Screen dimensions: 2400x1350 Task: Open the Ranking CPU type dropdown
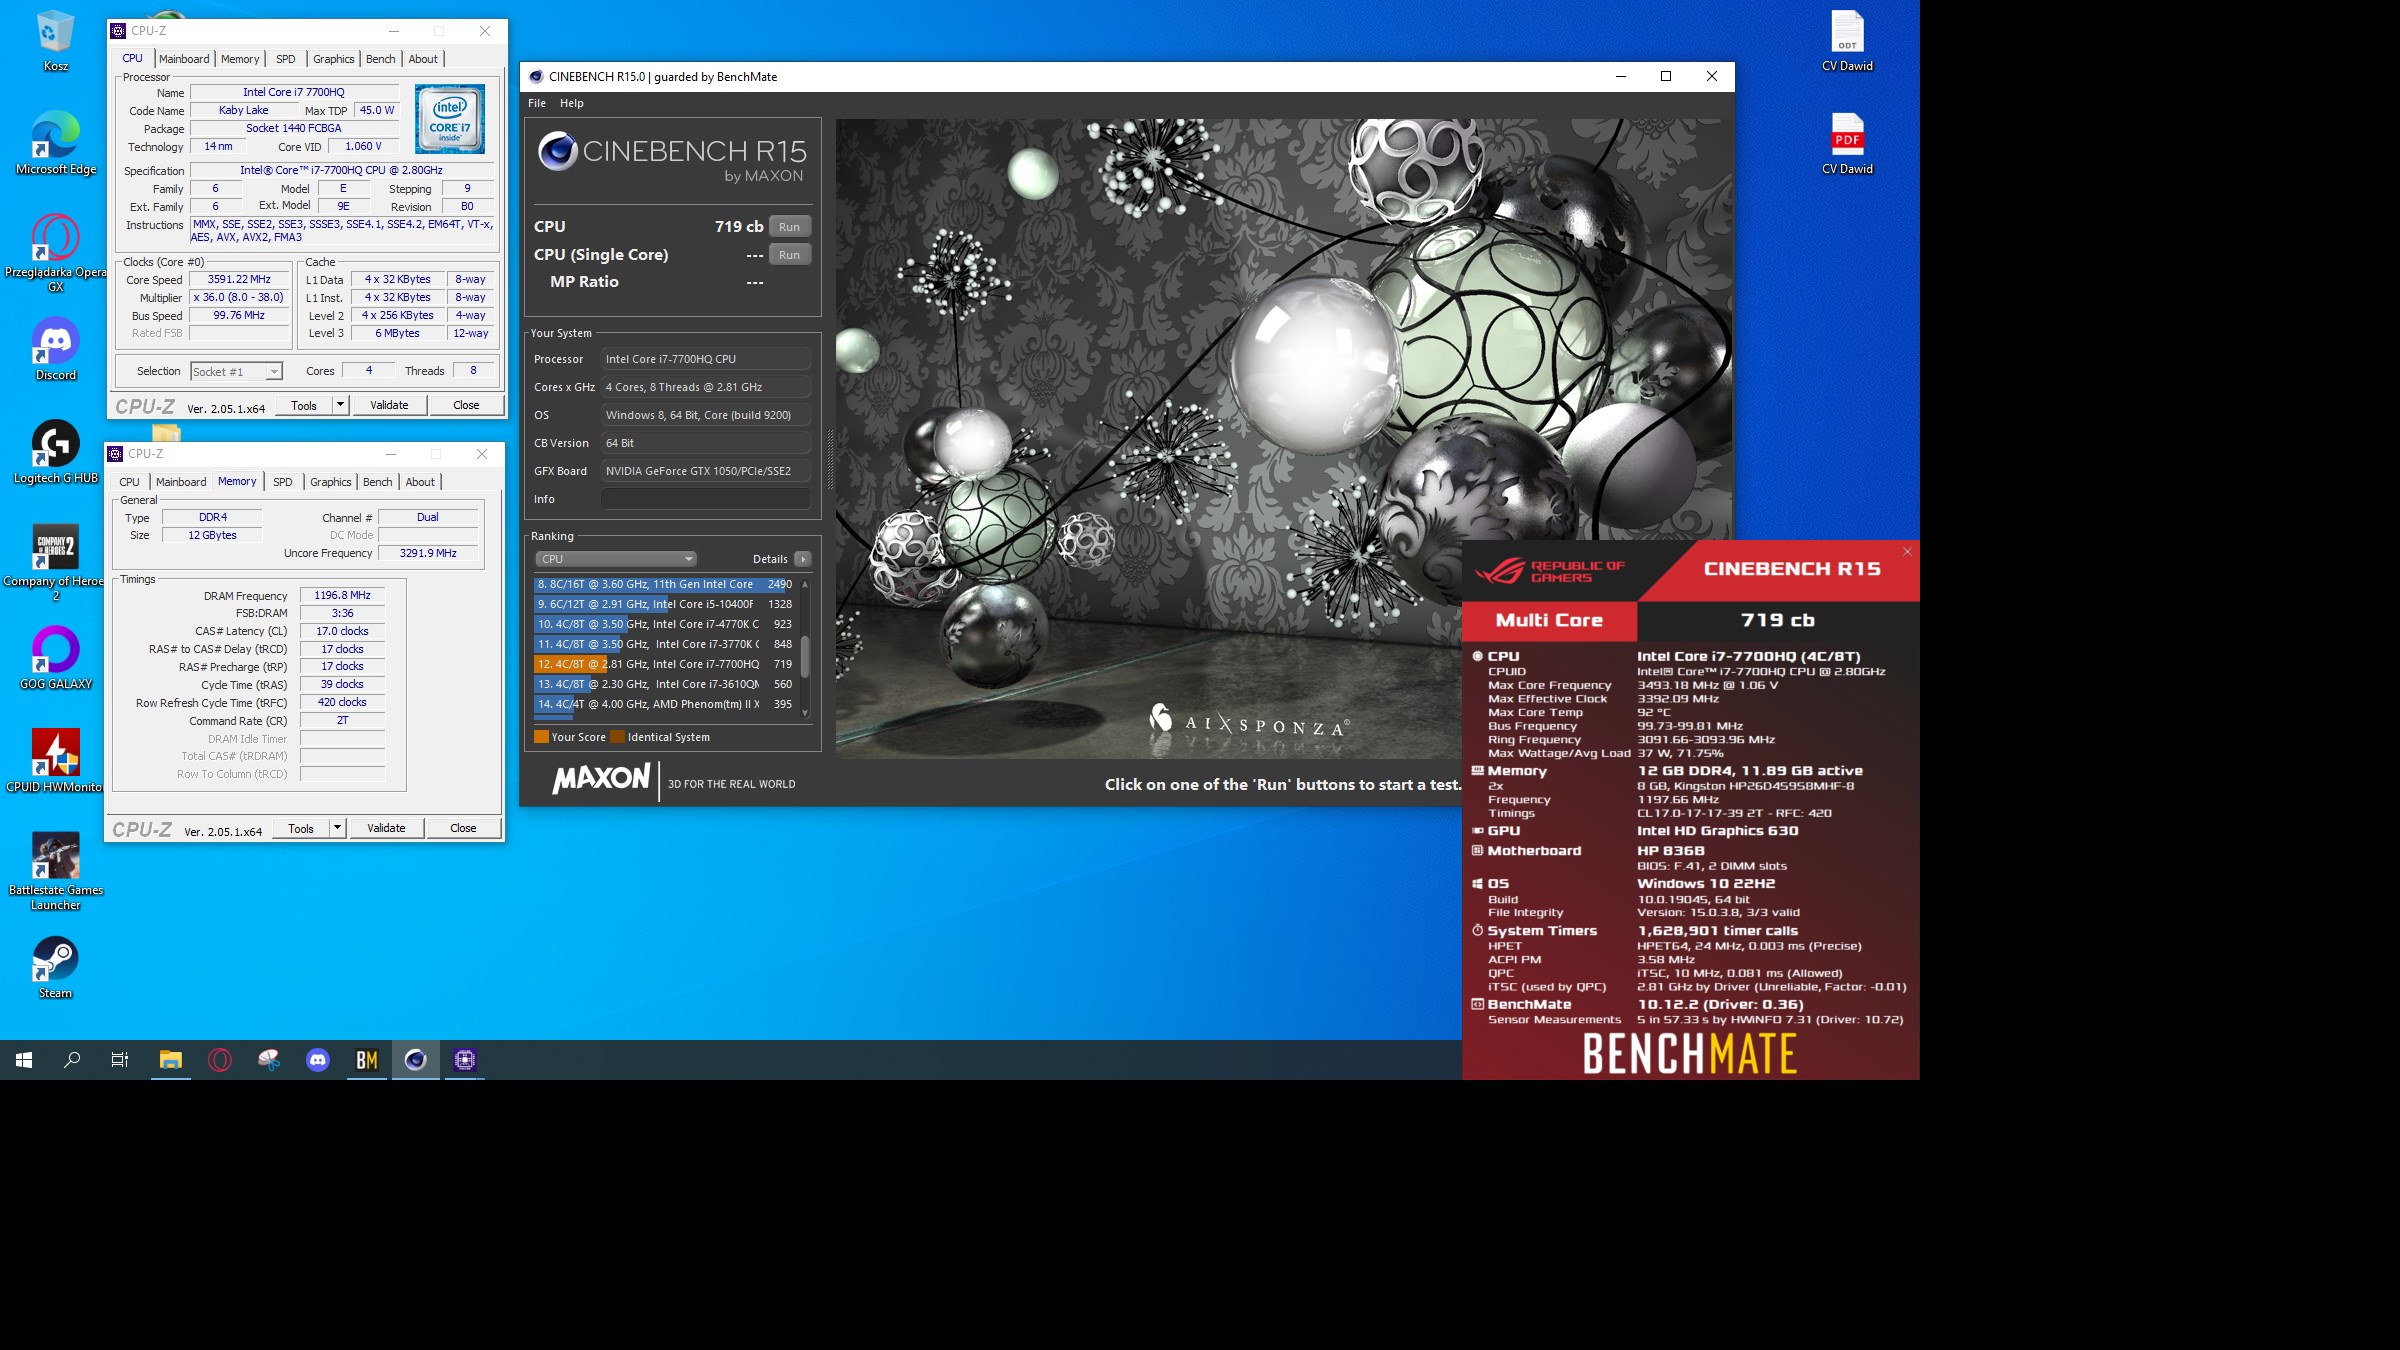pyautogui.click(x=616, y=559)
